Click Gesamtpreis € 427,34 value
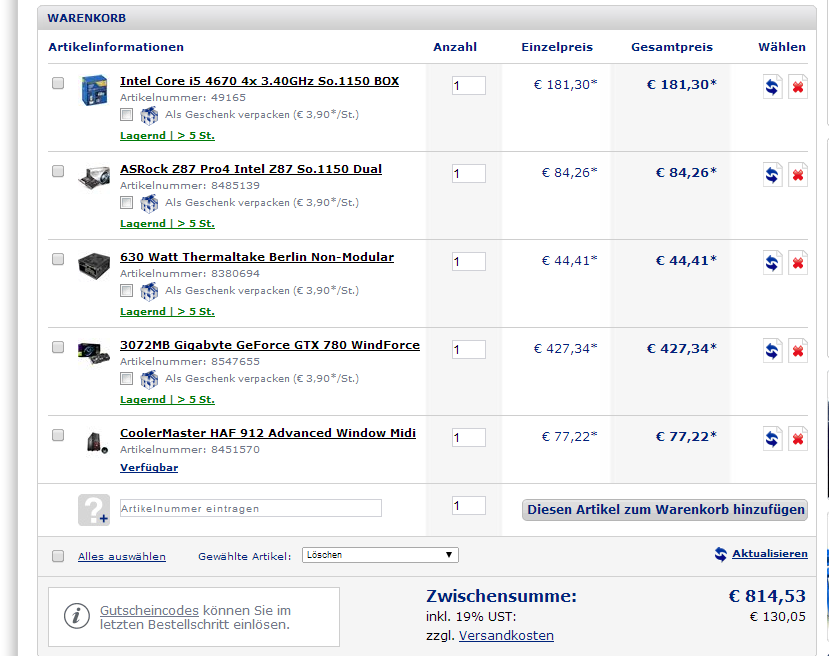829x656 pixels. 681,349
